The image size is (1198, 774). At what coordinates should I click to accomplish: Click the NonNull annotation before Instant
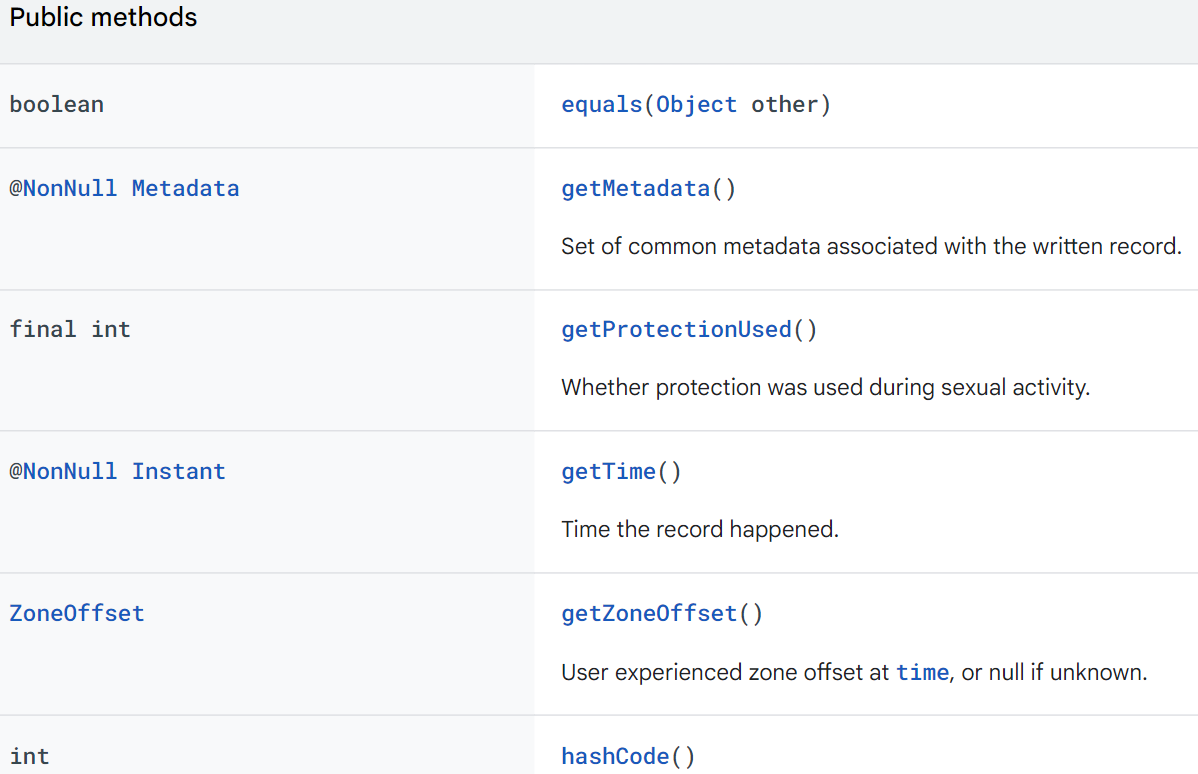point(63,471)
